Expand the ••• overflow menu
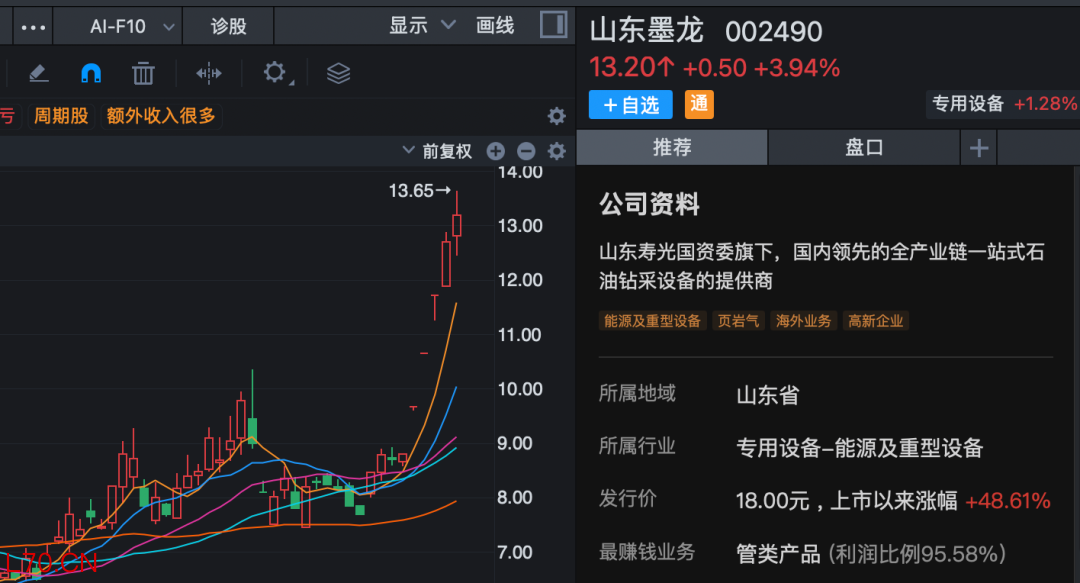The height and width of the screenshot is (583, 1080). [x=32, y=25]
